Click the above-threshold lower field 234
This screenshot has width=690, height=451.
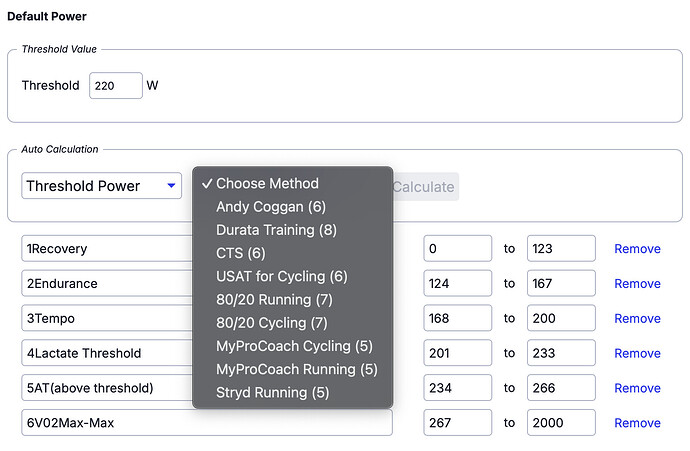click(458, 388)
